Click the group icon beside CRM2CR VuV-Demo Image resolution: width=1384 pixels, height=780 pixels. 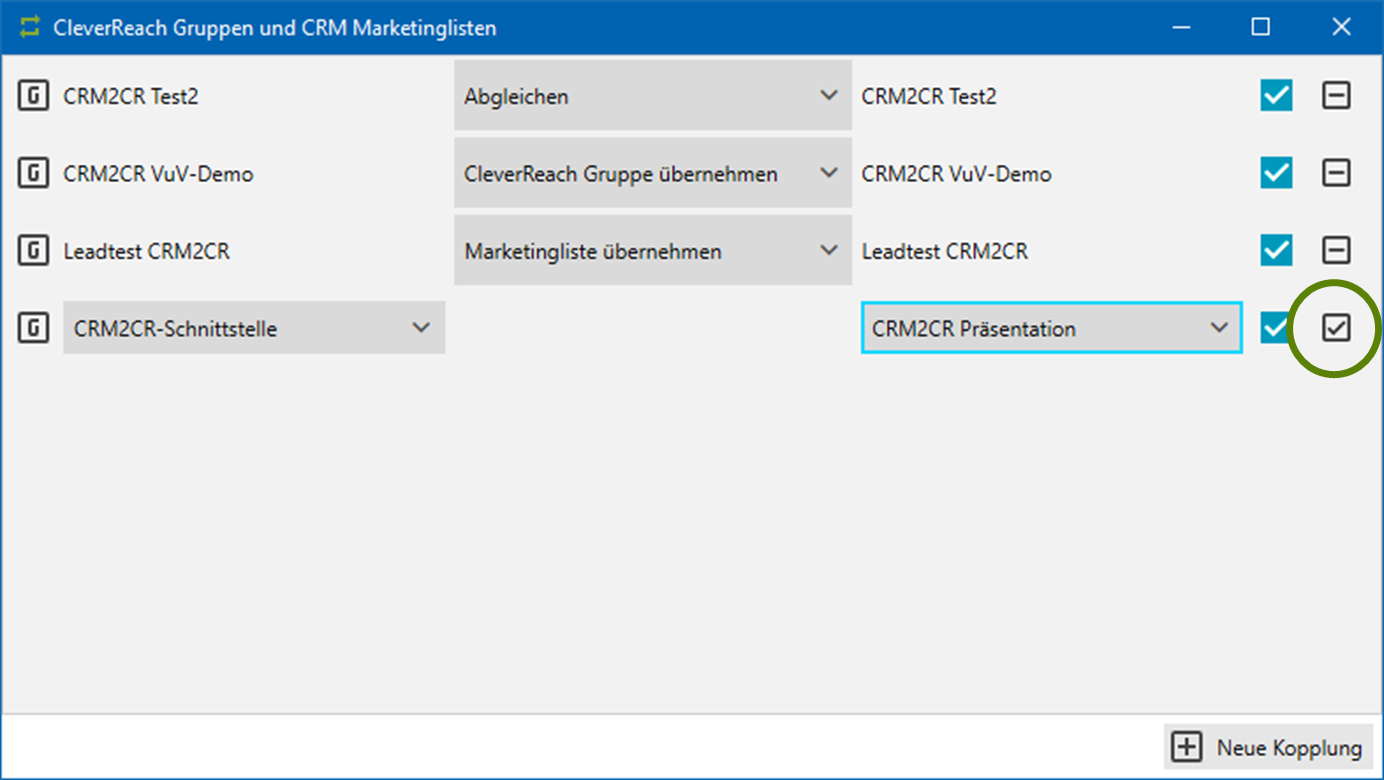33,173
